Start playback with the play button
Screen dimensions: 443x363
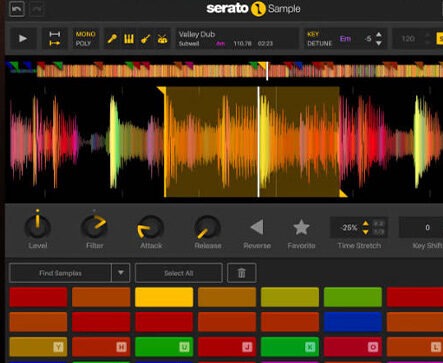click(x=23, y=38)
